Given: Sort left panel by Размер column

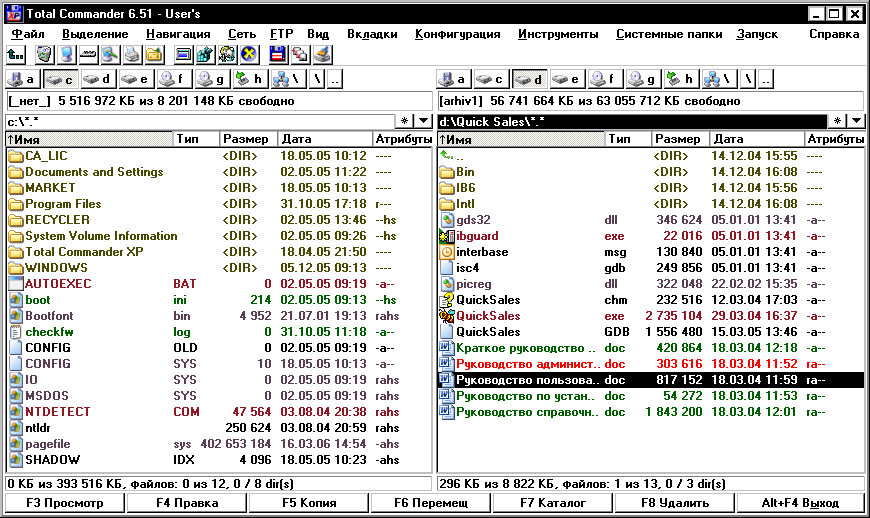Looking at the screenshot, I should tap(247, 139).
